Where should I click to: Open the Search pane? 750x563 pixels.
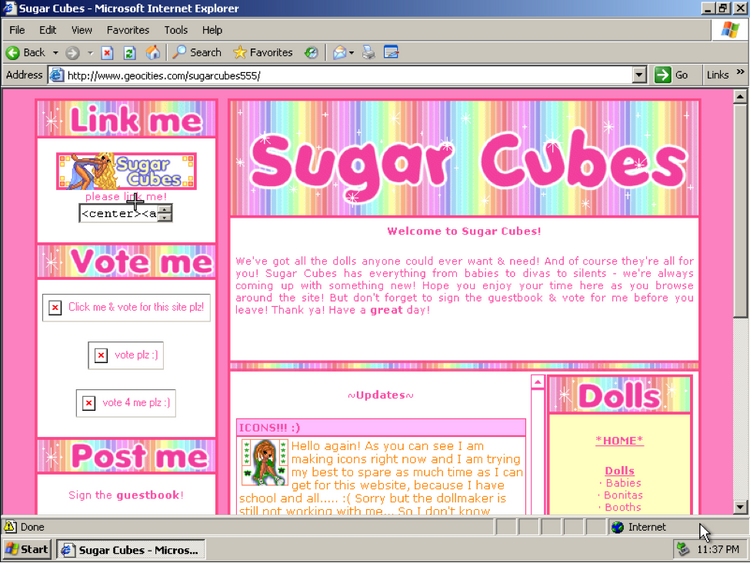(x=196, y=52)
